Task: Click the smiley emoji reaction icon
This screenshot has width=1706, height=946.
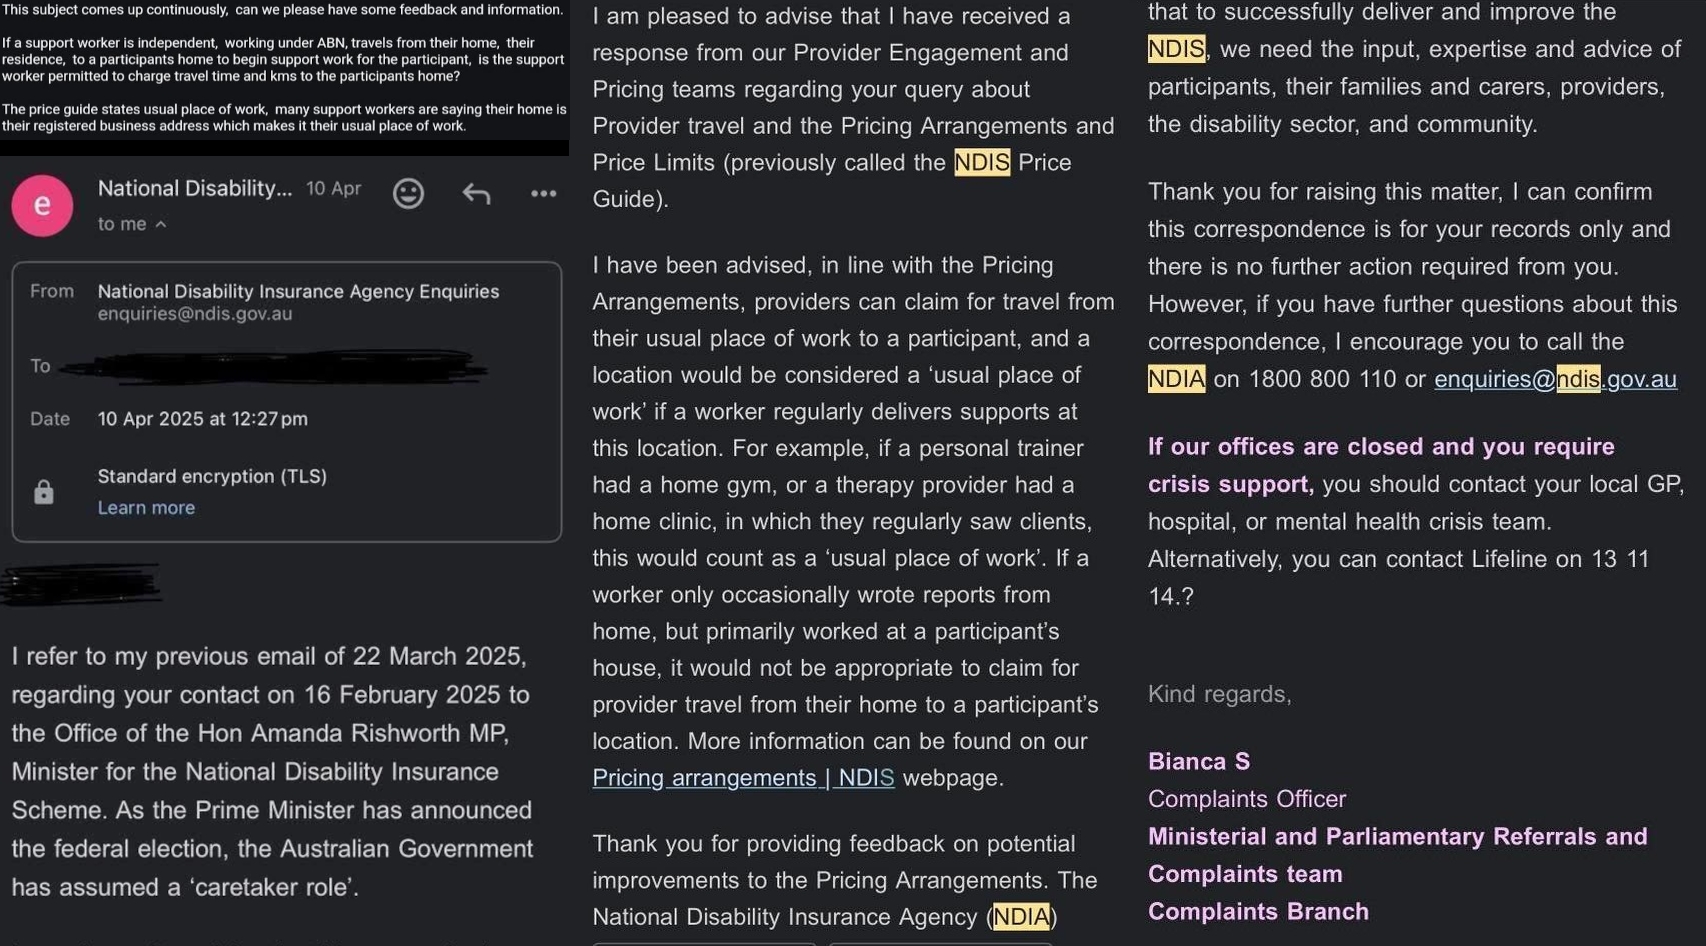Action: click(x=408, y=193)
